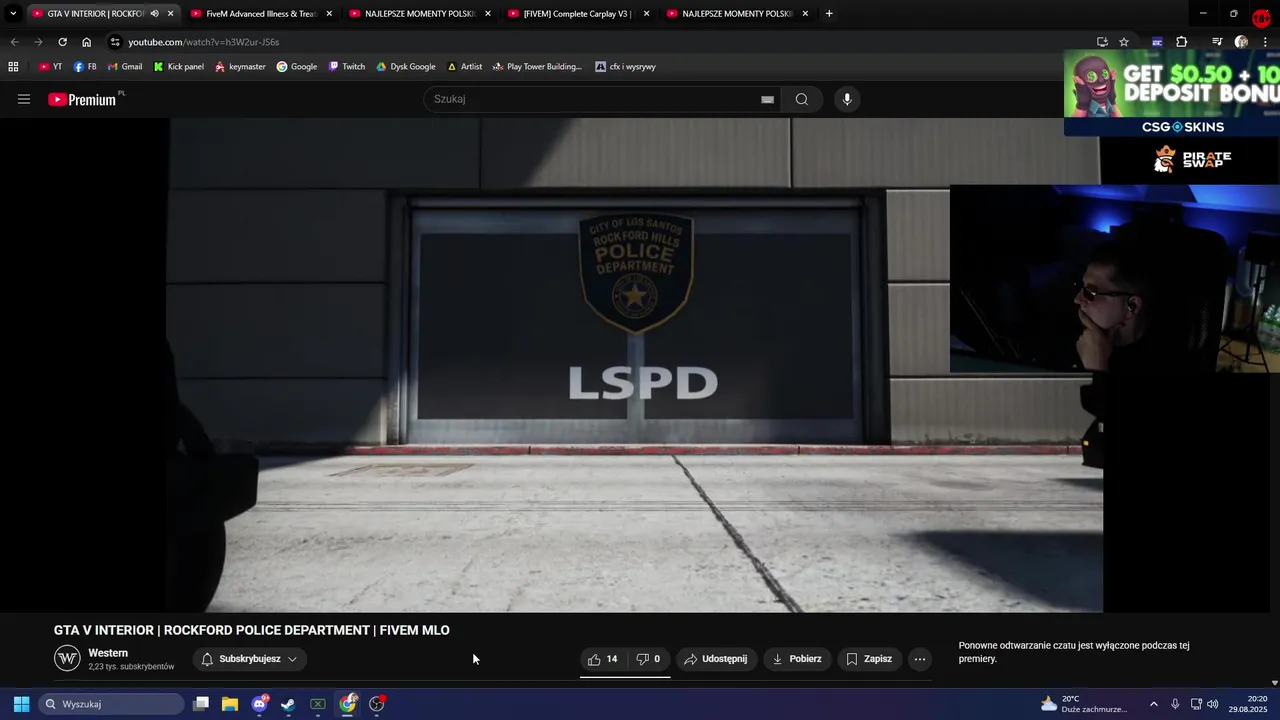Switch to FiveM Advanced Illness tab
Screen dimensions: 1280x720
[x=261, y=14]
